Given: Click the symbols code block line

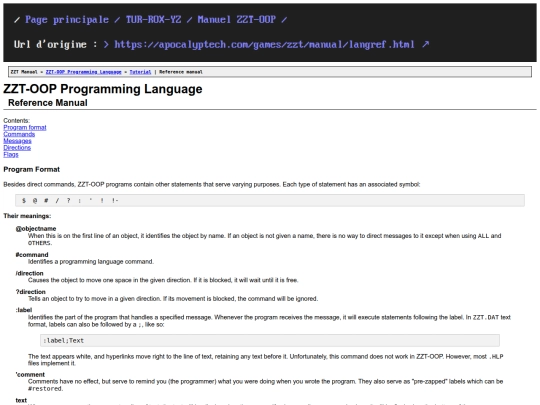Looking at the screenshot, I should 270,200.
